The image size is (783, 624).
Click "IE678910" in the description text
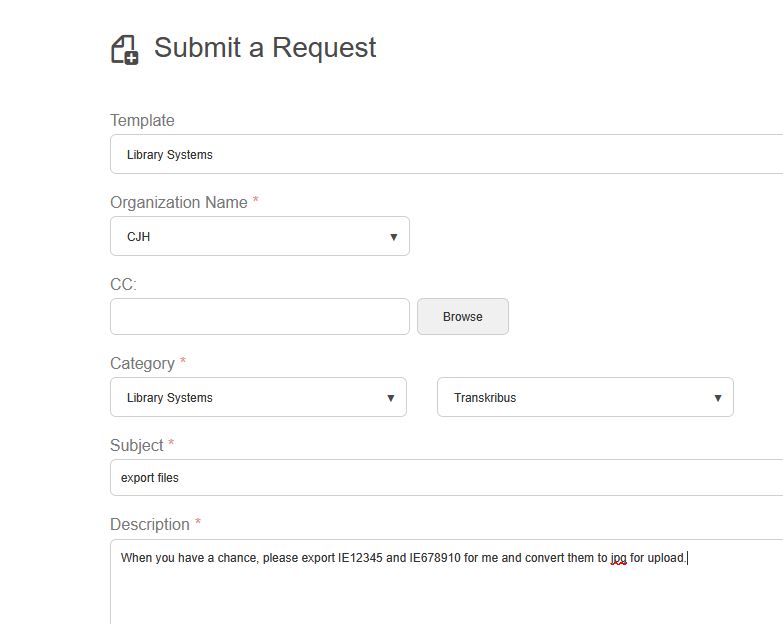click(435, 557)
